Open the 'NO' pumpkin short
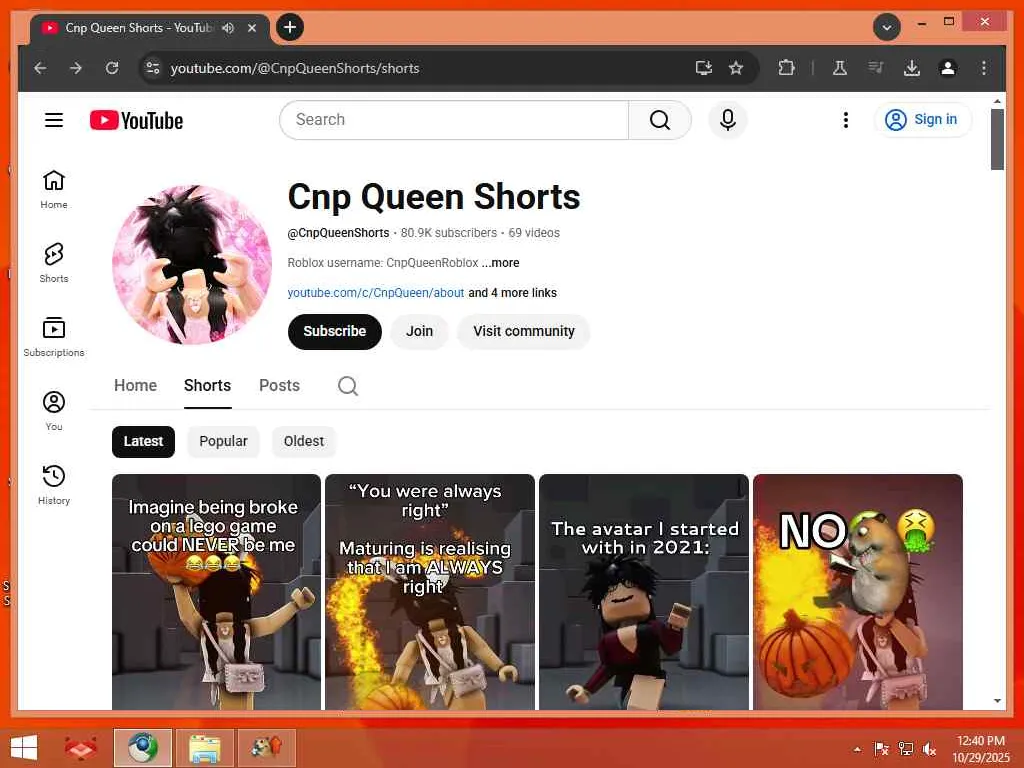The width and height of the screenshot is (1024, 768). pos(857,592)
